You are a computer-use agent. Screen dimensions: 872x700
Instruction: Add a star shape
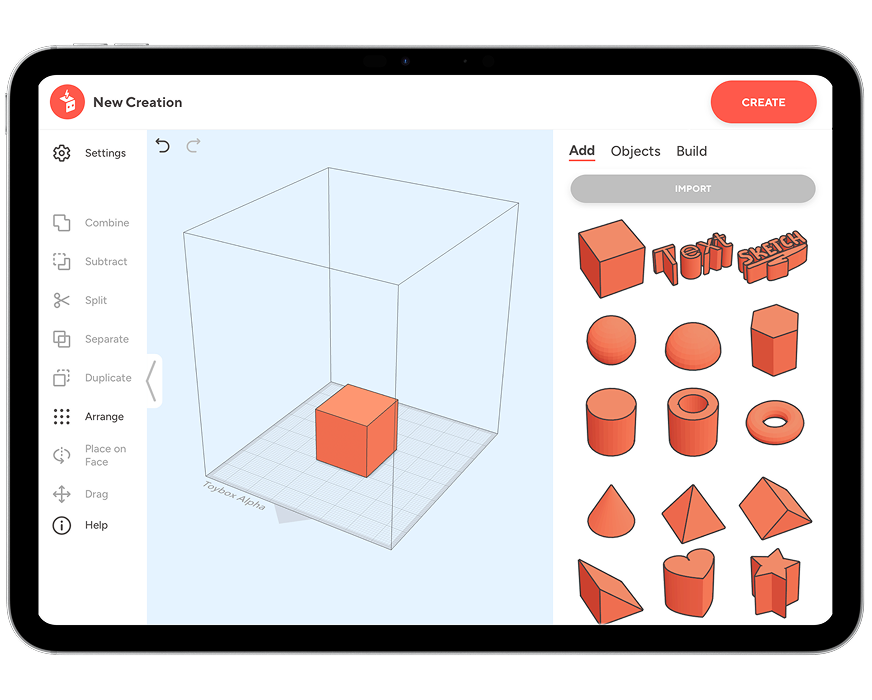(775, 583)
